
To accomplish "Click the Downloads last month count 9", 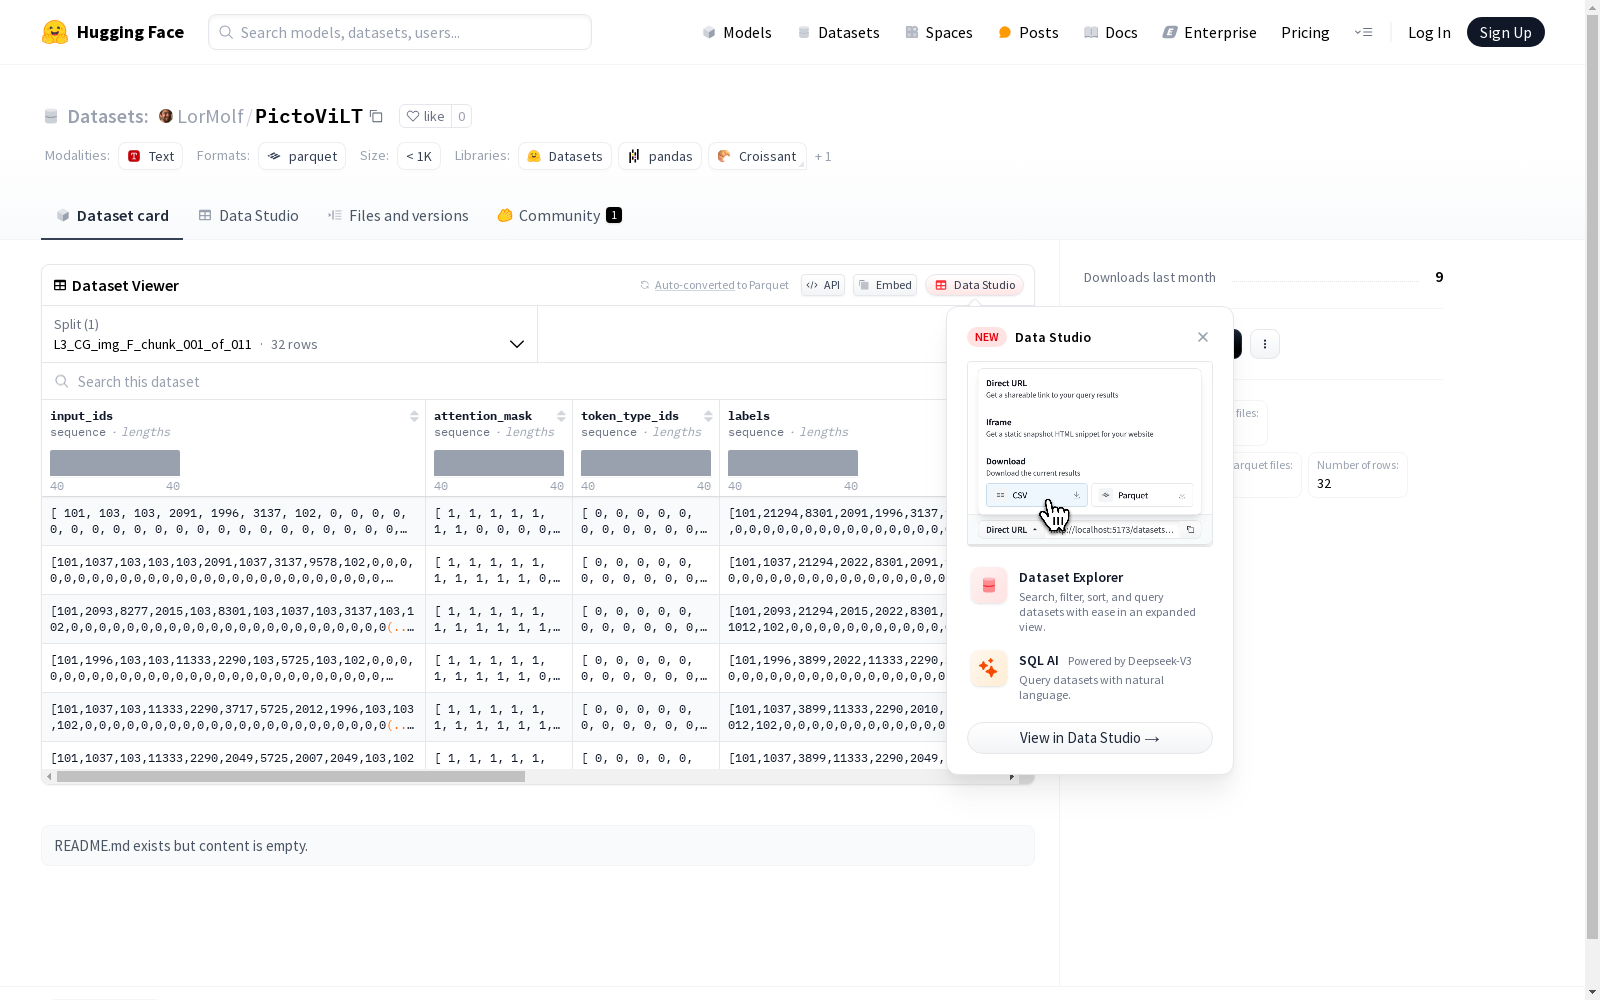I will click(1439, 277).
